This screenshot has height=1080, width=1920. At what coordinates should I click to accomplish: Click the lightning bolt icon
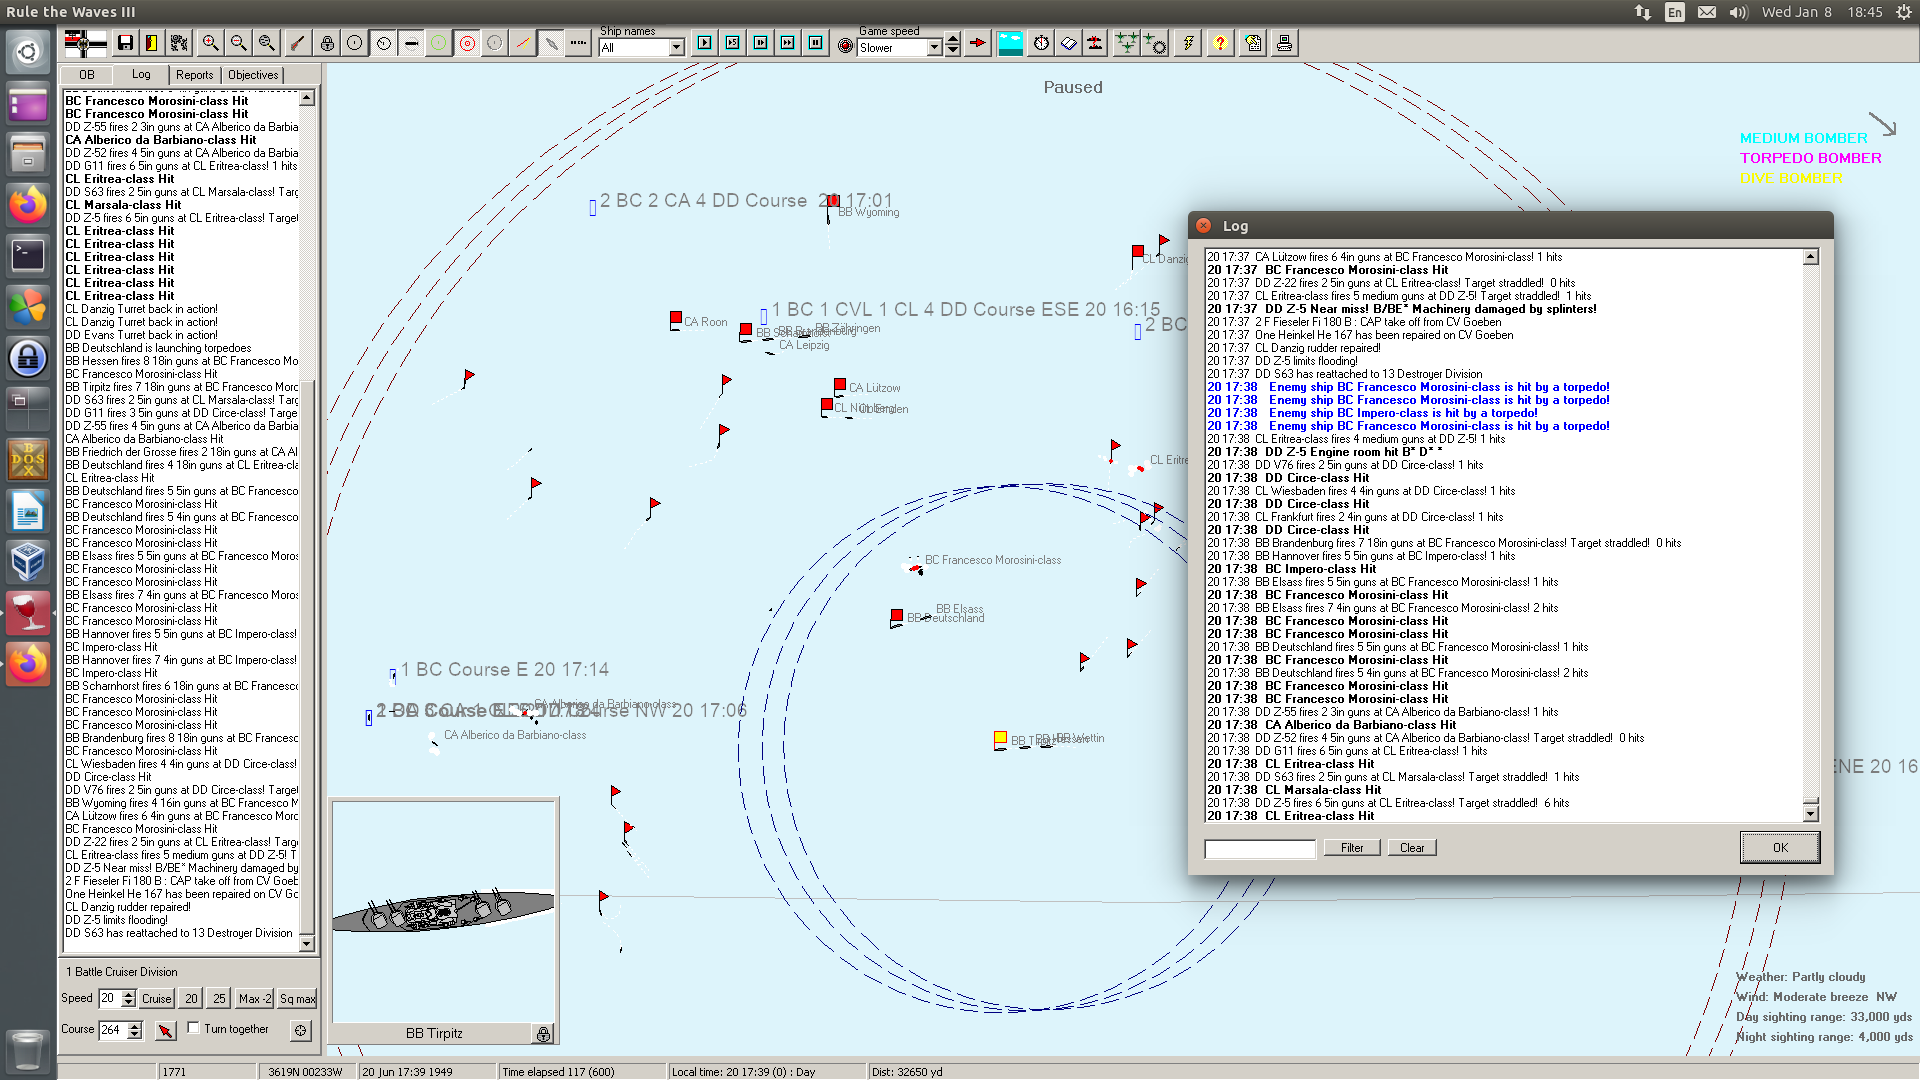click(x=1188, y=43)
